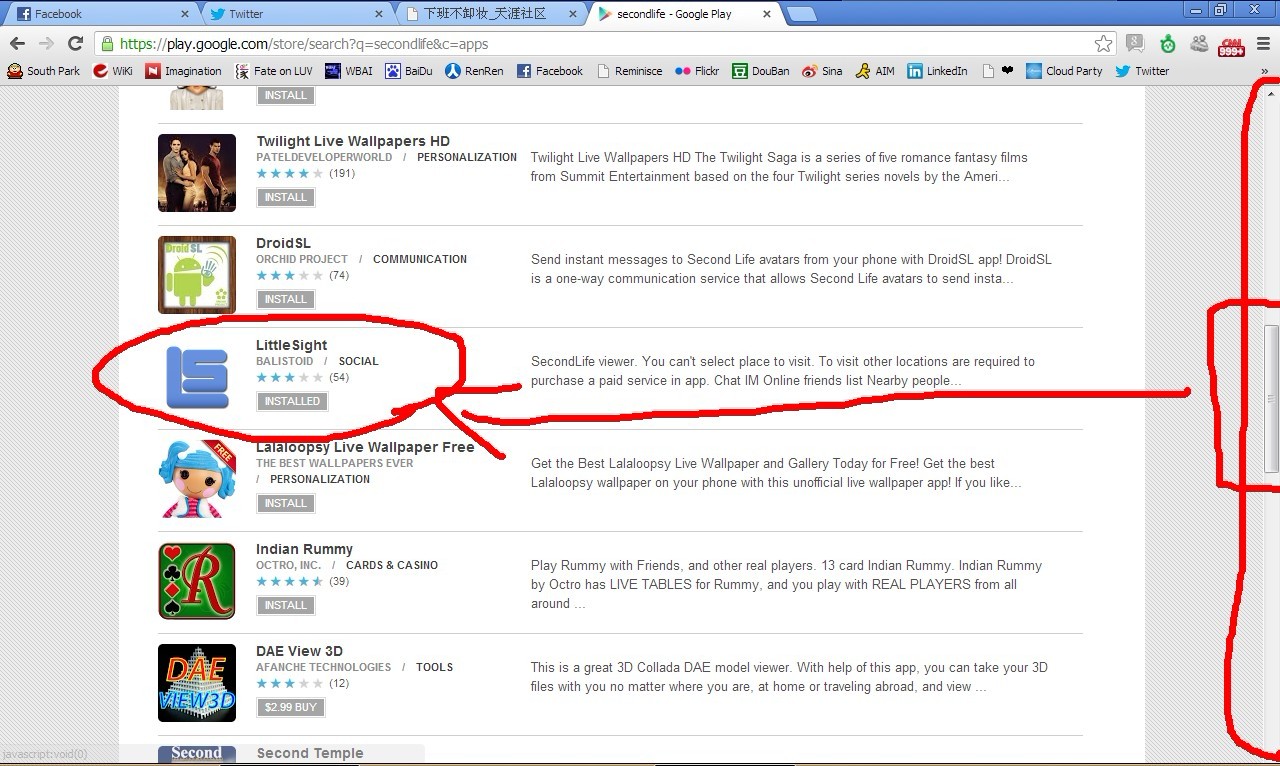Screen dimensions: 1280x766
Task: Close the Facebook browser tab
Action: (x=184, y=14)
